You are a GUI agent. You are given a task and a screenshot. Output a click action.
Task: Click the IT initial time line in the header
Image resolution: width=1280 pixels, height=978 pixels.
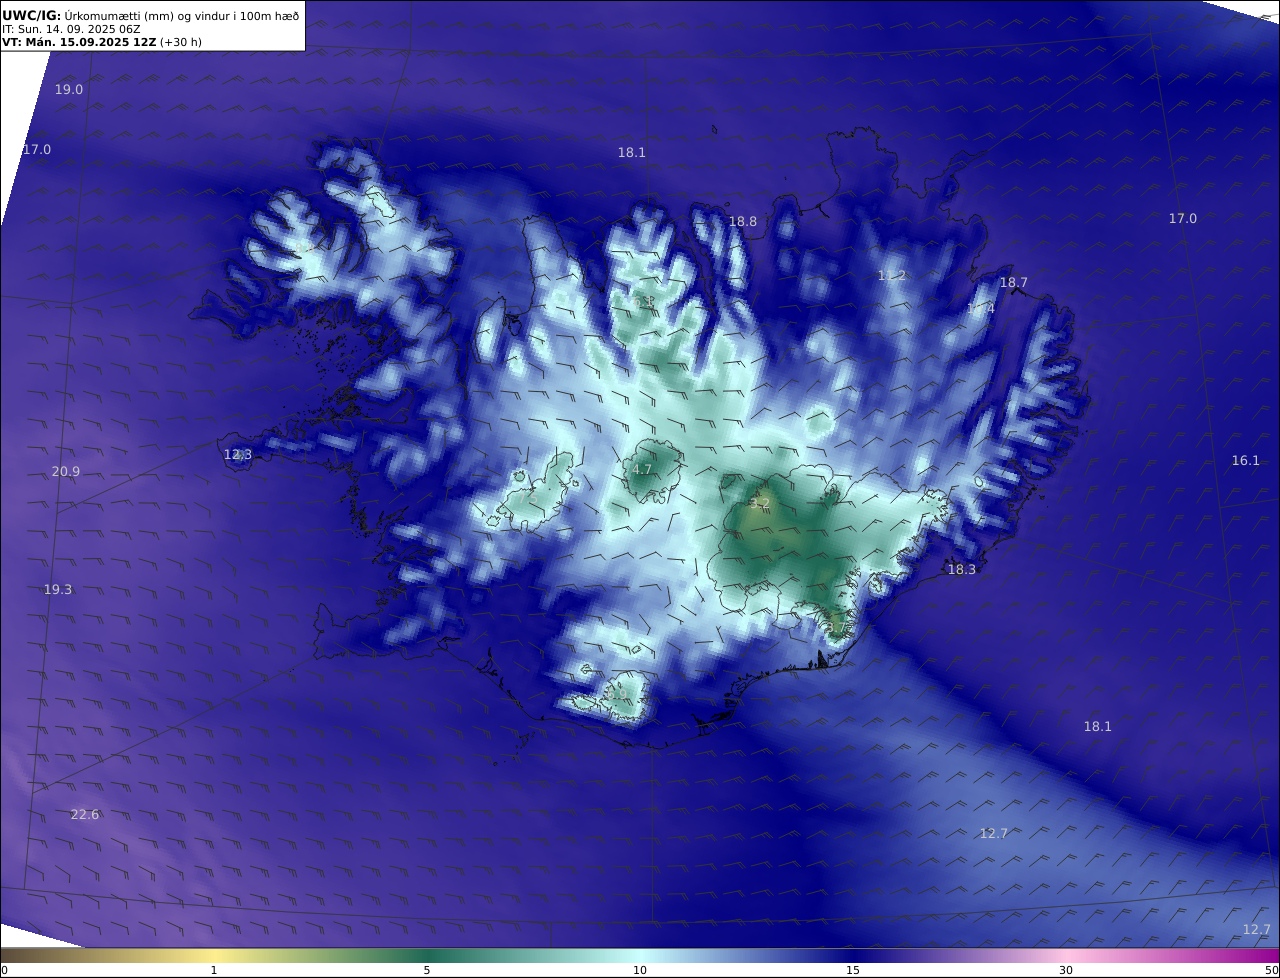(x=71, y=29)
